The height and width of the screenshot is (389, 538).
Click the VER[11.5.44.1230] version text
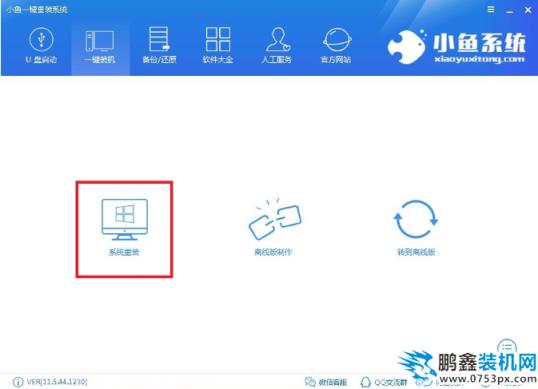click(57, 381)
